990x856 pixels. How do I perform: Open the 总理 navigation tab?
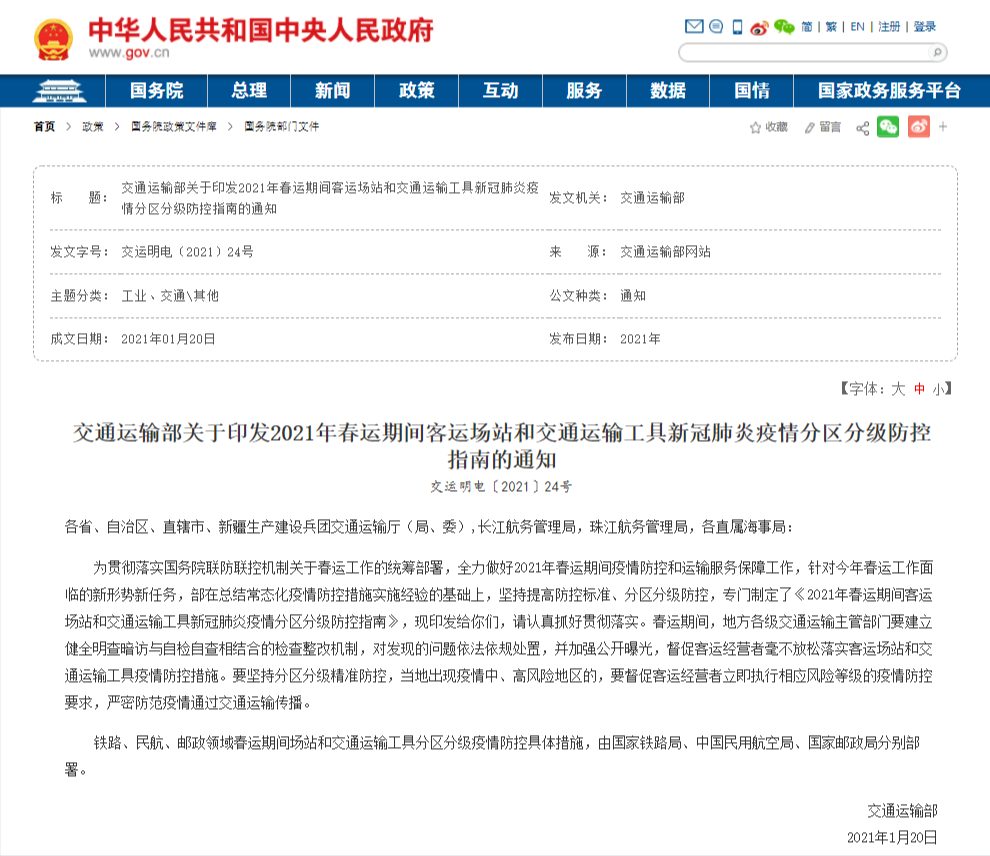249,91
